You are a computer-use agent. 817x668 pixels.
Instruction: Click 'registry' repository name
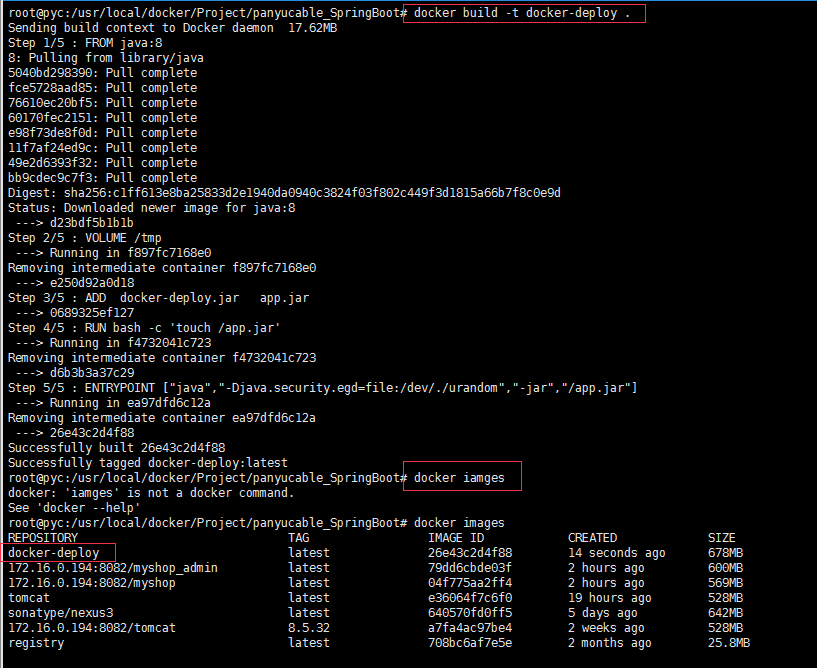pos(36,644)
